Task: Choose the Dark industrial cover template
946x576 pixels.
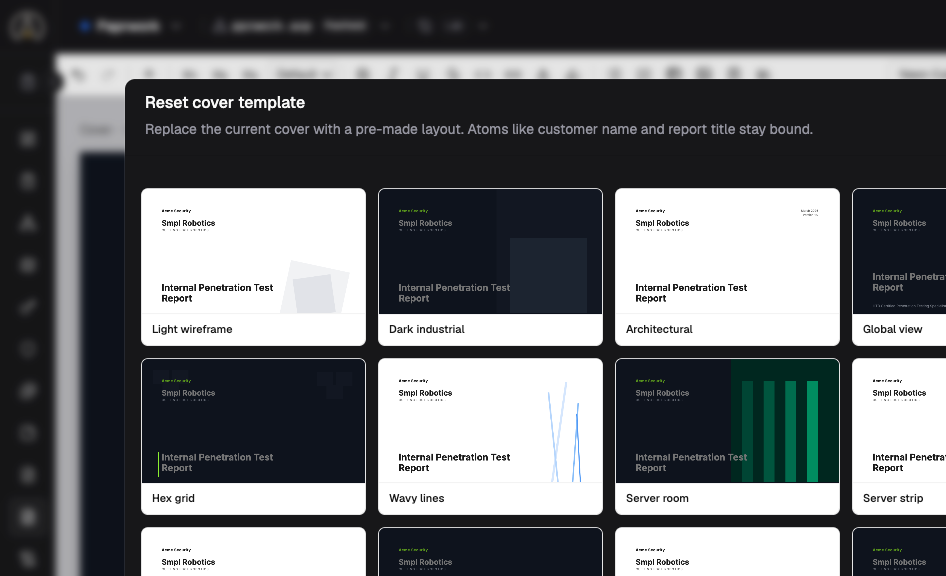Action: coord(490,267)
